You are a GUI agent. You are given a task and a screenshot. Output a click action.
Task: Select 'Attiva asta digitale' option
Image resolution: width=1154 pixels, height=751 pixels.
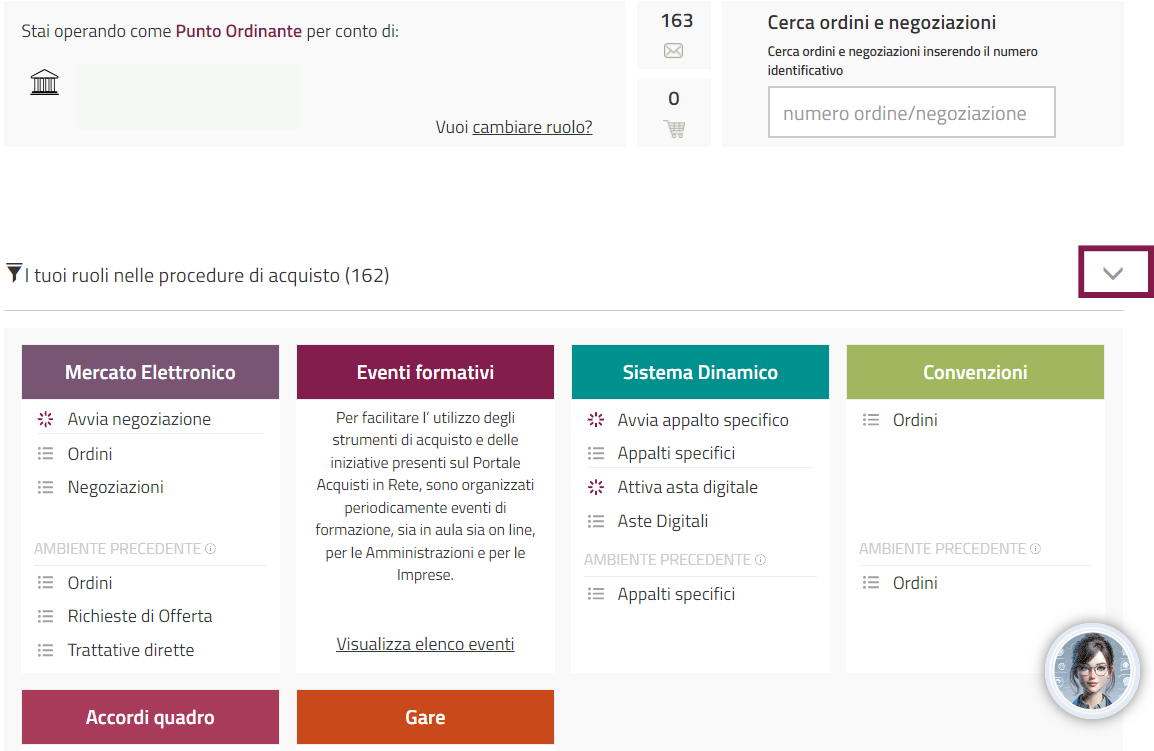[x=687, y=487]
